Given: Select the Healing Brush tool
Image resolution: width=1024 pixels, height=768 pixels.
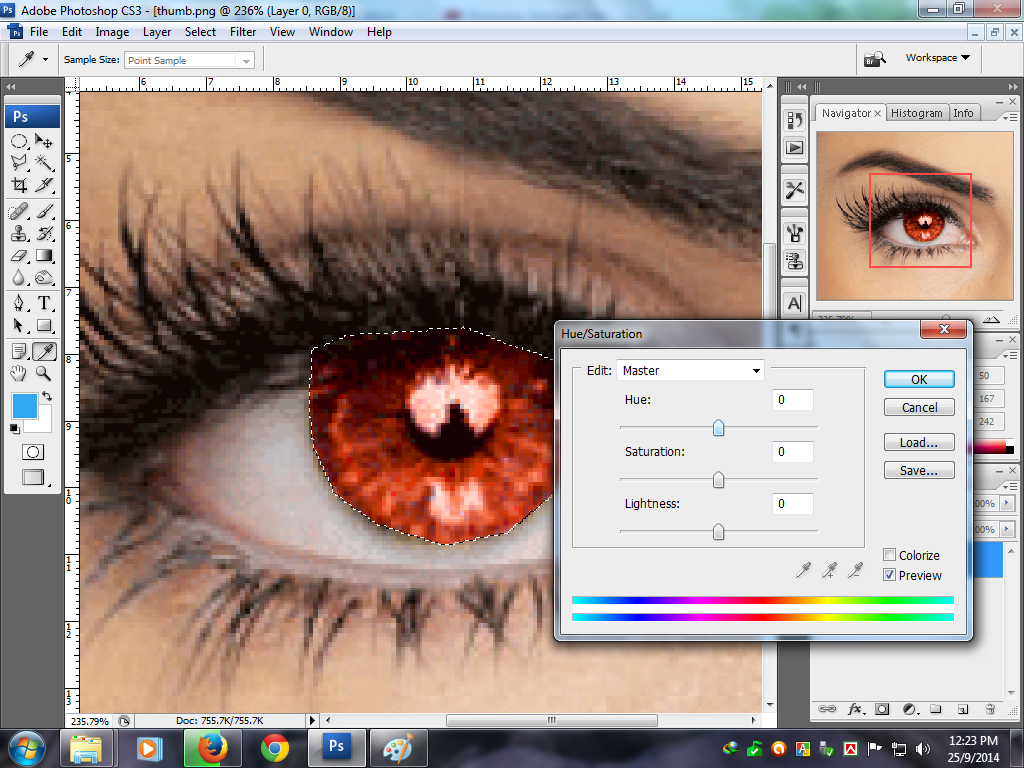Looking at the screenshot, I should [x=19, y=212].
